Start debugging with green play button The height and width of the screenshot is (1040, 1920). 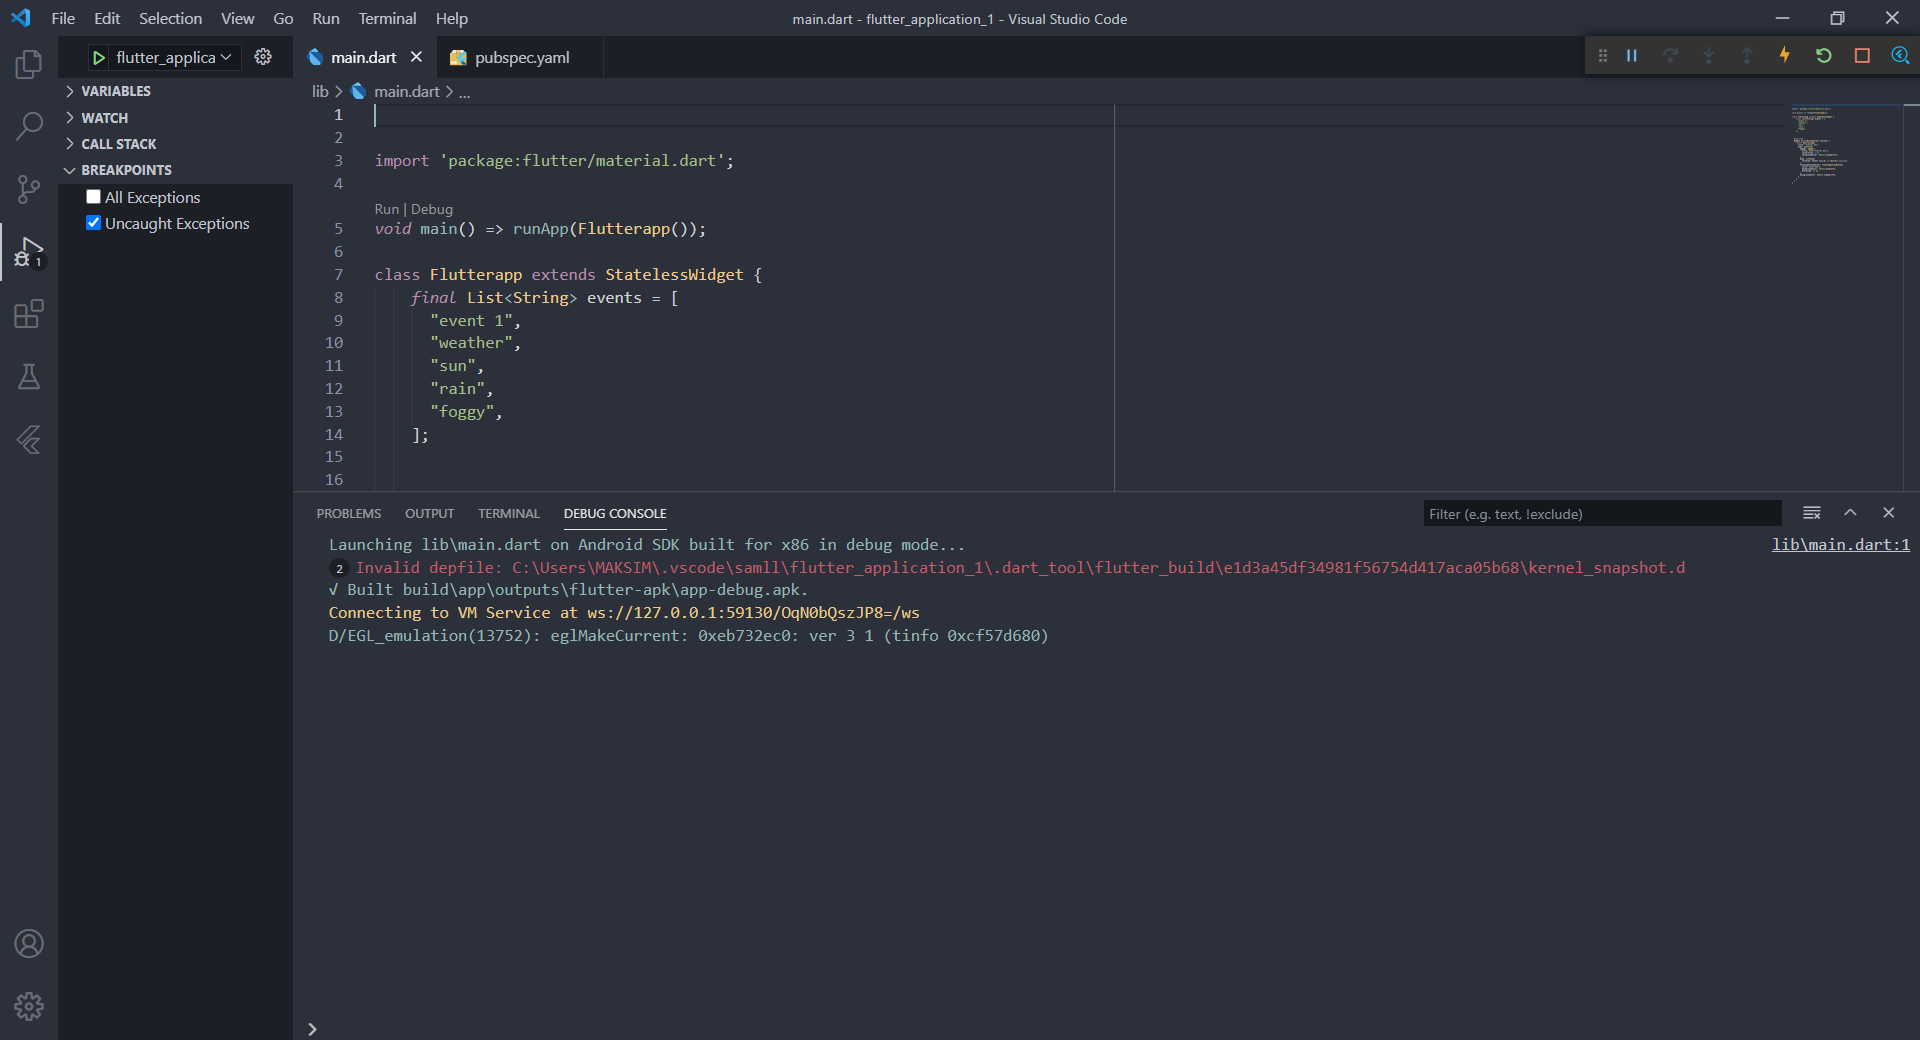click(x=98, y=58)
